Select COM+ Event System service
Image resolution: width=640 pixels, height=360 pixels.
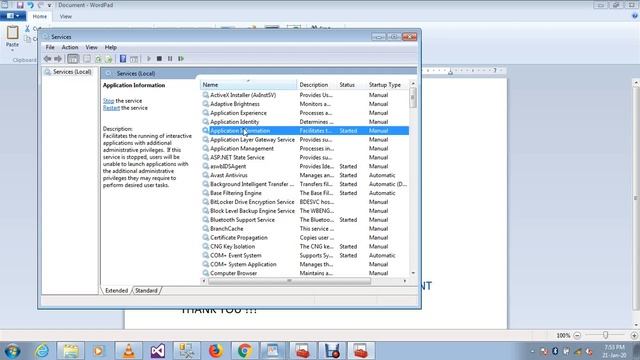pyautogui.click(x=305, y=256)
